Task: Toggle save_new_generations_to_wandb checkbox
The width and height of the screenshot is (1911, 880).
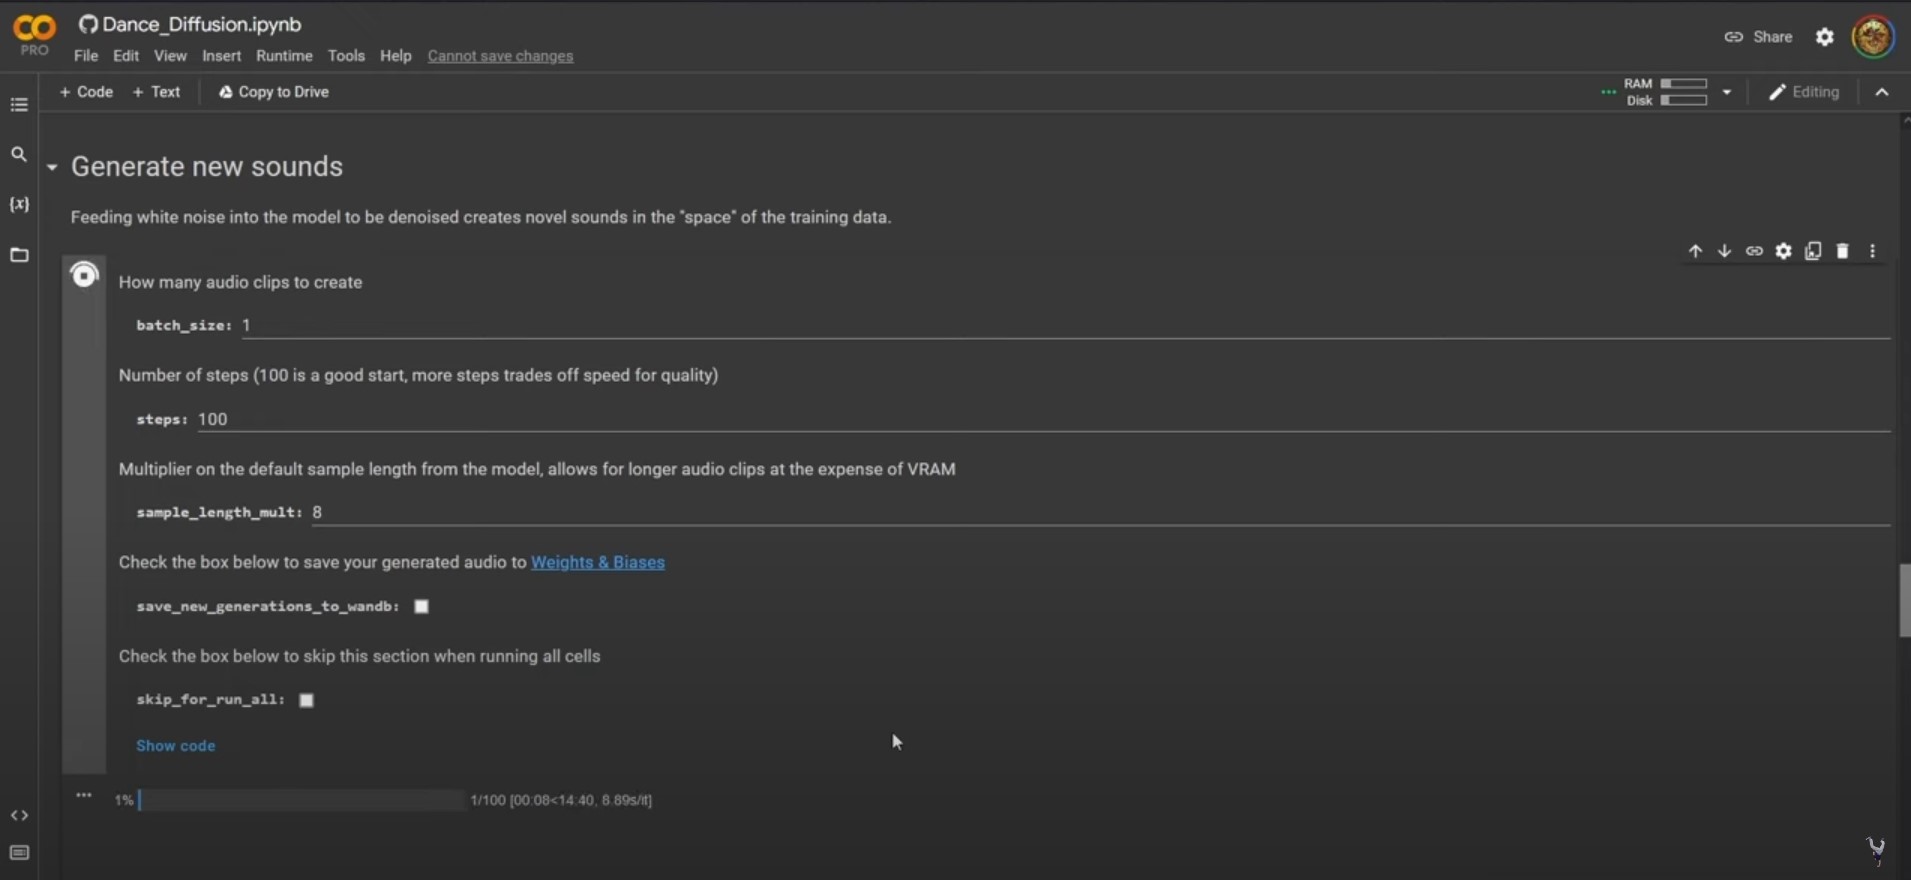Action: click(x=421, y=606)
